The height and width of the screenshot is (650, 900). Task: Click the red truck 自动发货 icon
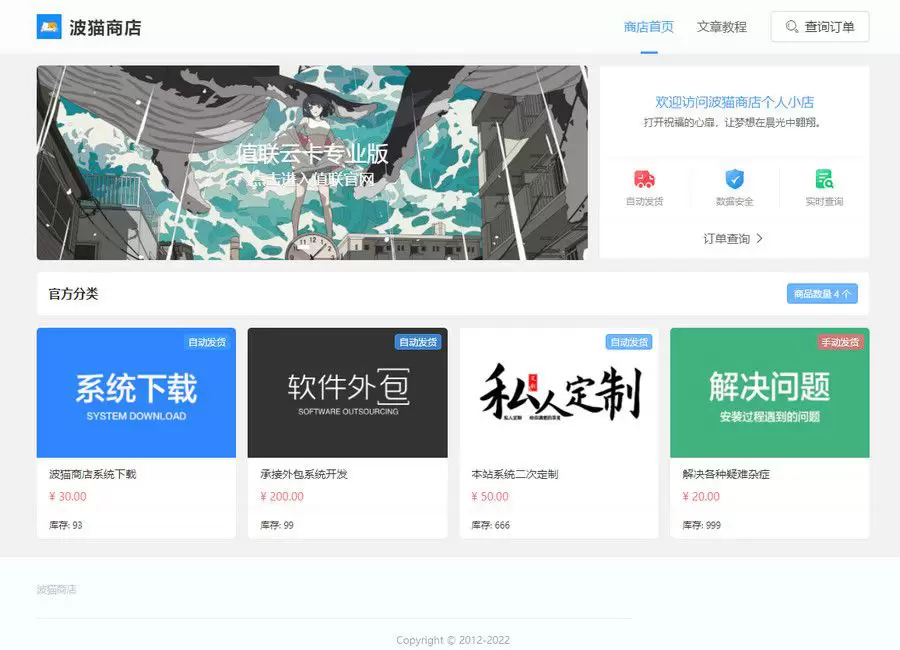point(645,179)
